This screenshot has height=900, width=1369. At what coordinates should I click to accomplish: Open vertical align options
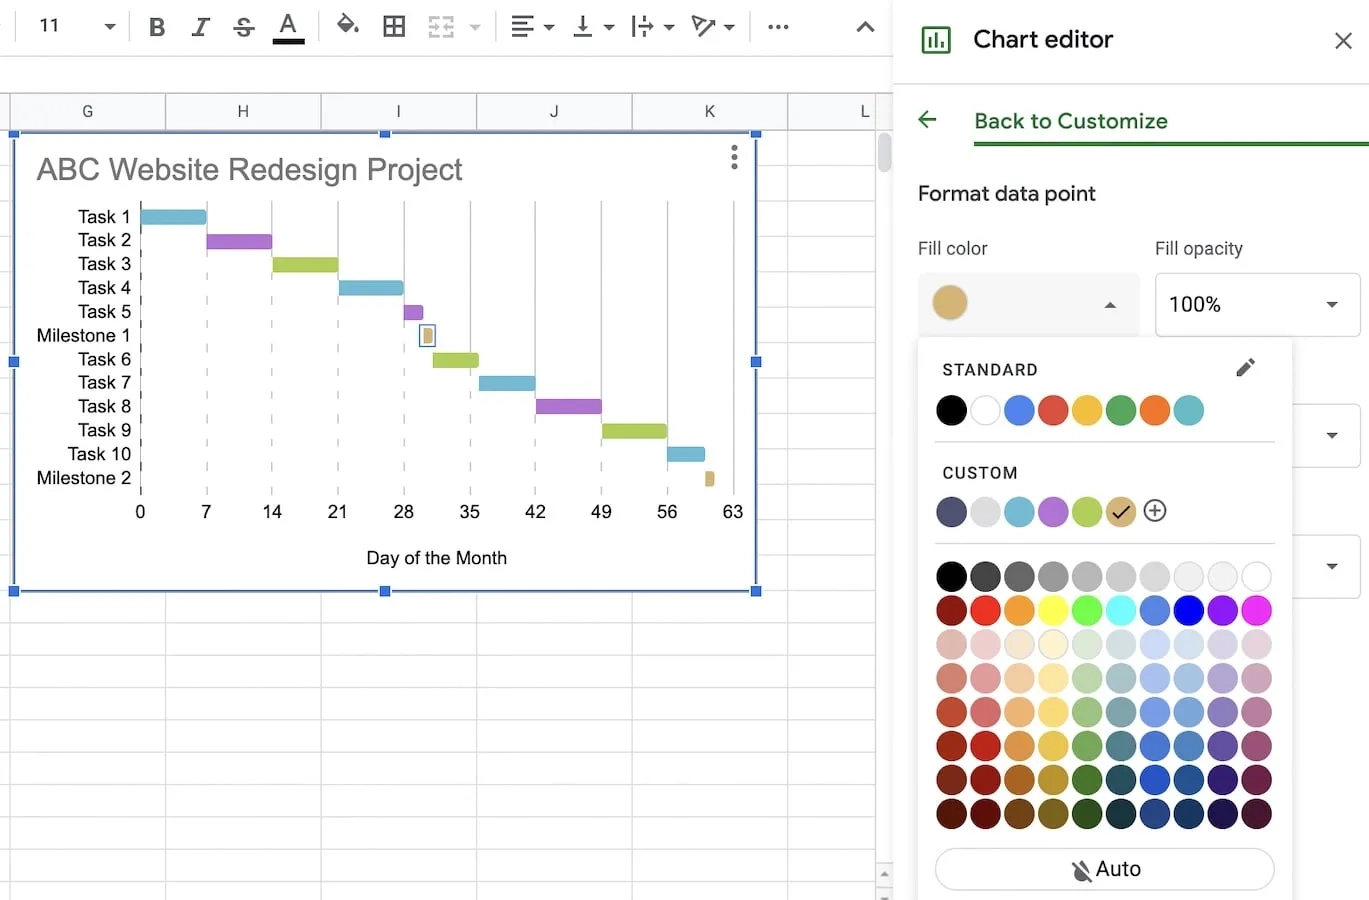592,27
